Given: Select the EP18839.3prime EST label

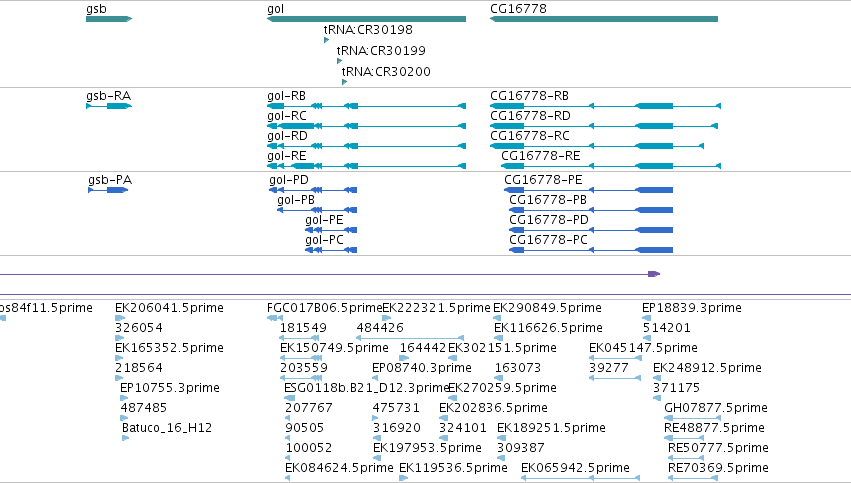Looking at the screenshot, I should [x=692, y=308].
